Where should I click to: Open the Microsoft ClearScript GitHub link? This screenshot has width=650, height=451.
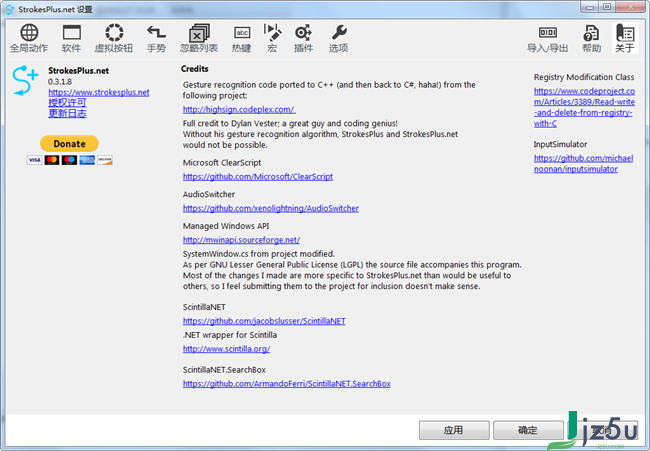click(x=258, y=177)
